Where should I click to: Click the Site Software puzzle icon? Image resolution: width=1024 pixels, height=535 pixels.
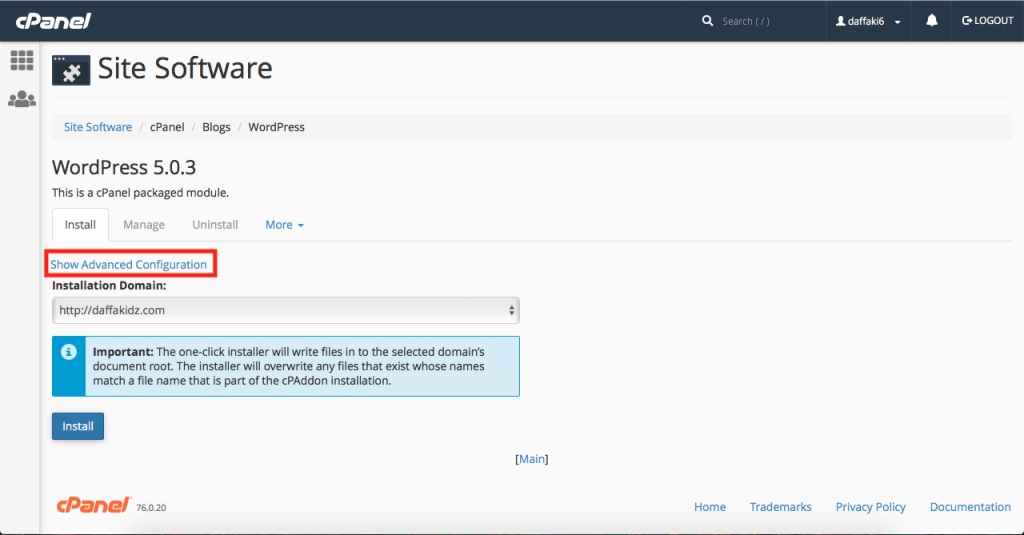click(x=71, y=70)
